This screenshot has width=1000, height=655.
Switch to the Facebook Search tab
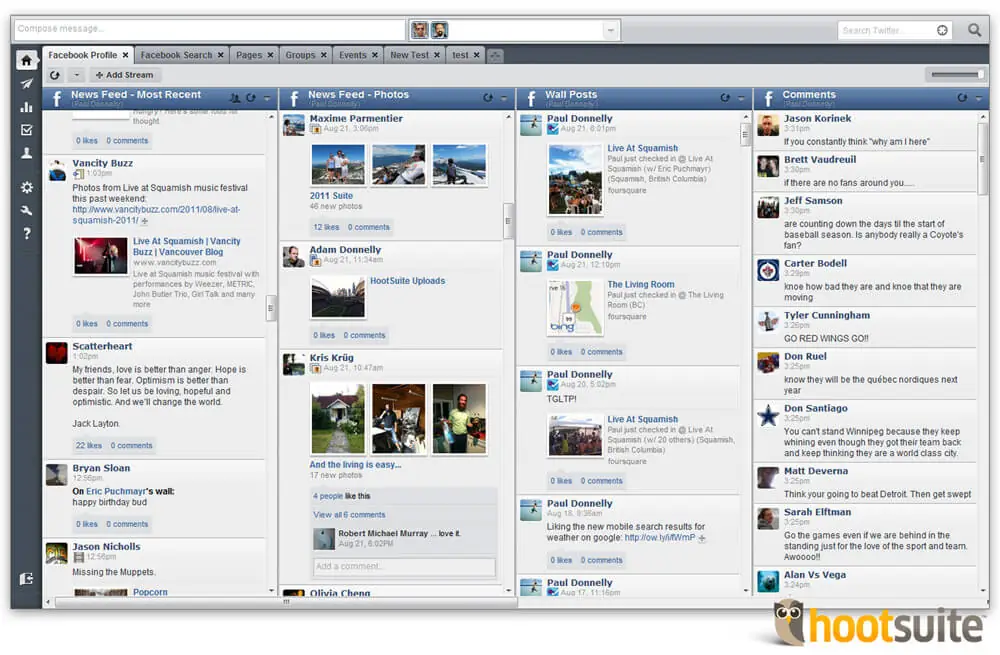pyautogui.click(x=176, y=55)
